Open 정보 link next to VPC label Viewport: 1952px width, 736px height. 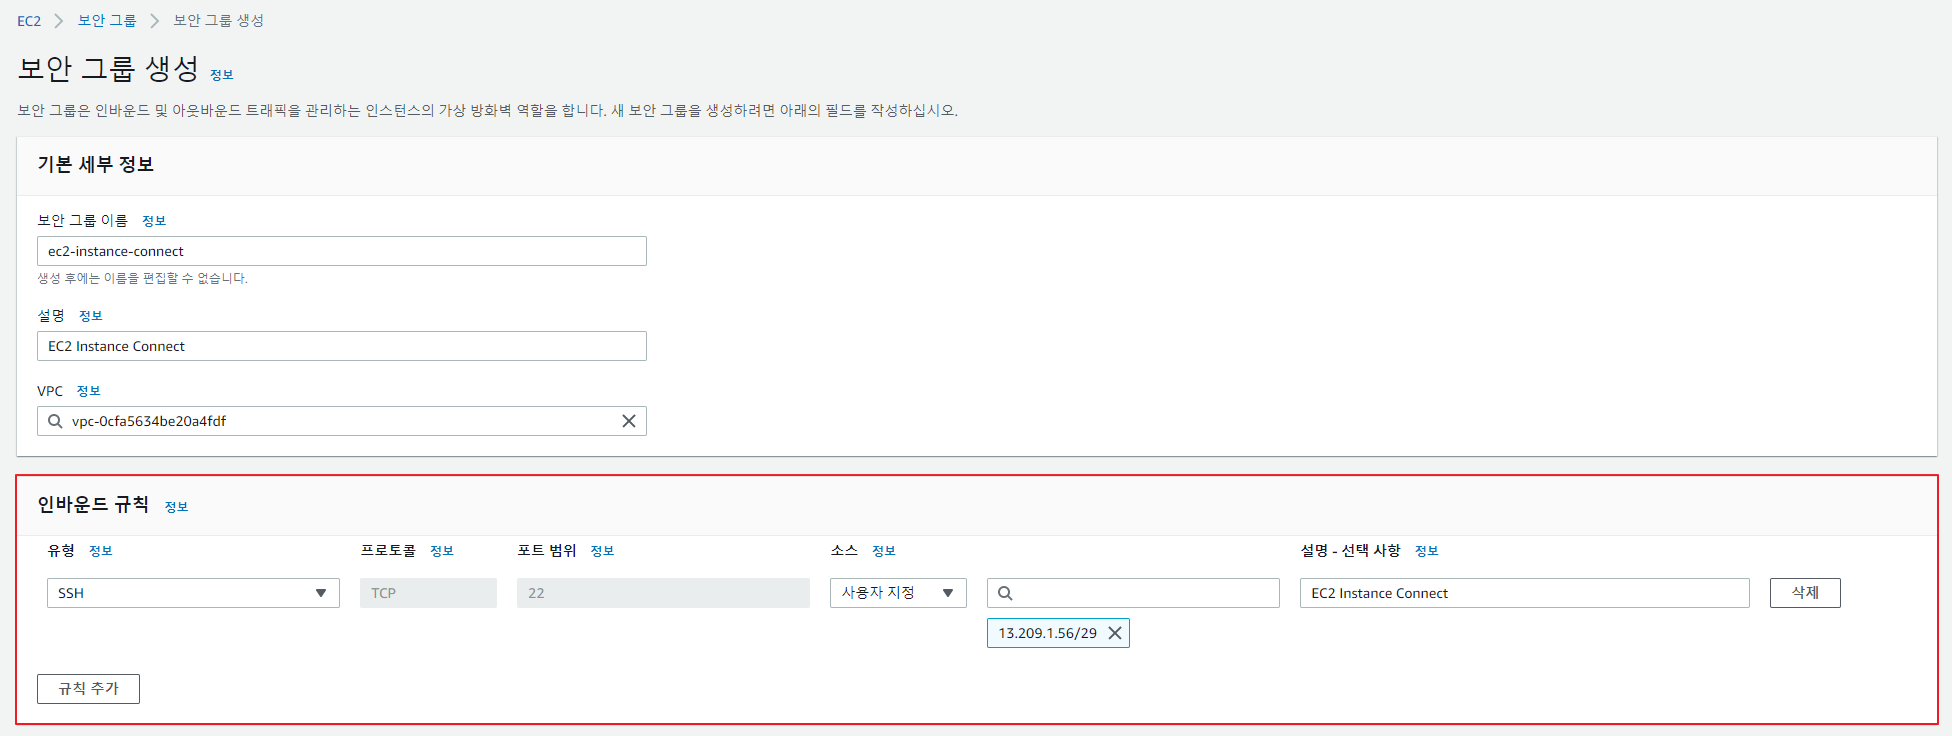88,391
